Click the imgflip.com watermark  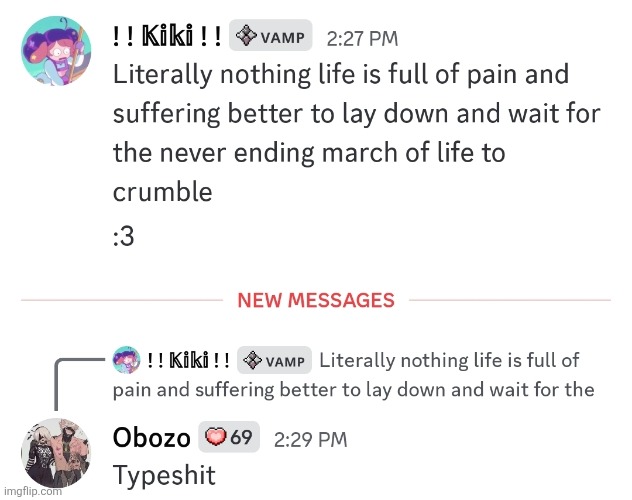tap(34, 491)
